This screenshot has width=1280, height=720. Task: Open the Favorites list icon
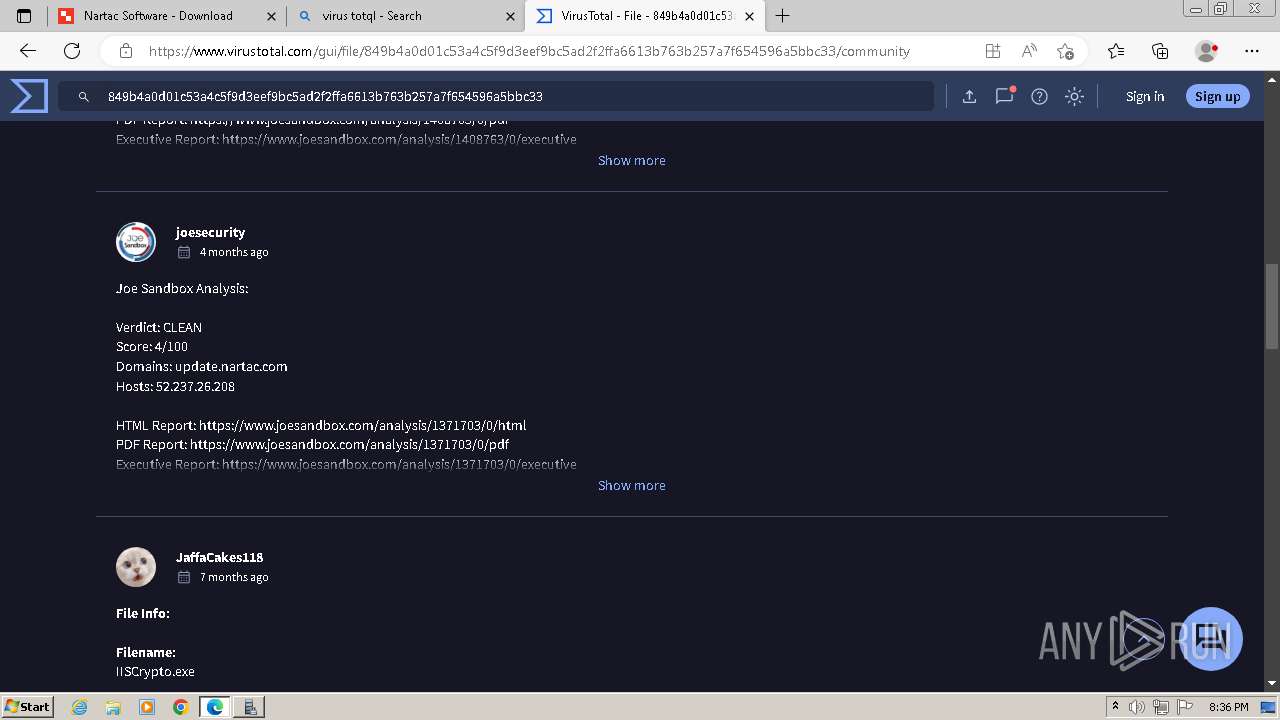coord(1116,51)
